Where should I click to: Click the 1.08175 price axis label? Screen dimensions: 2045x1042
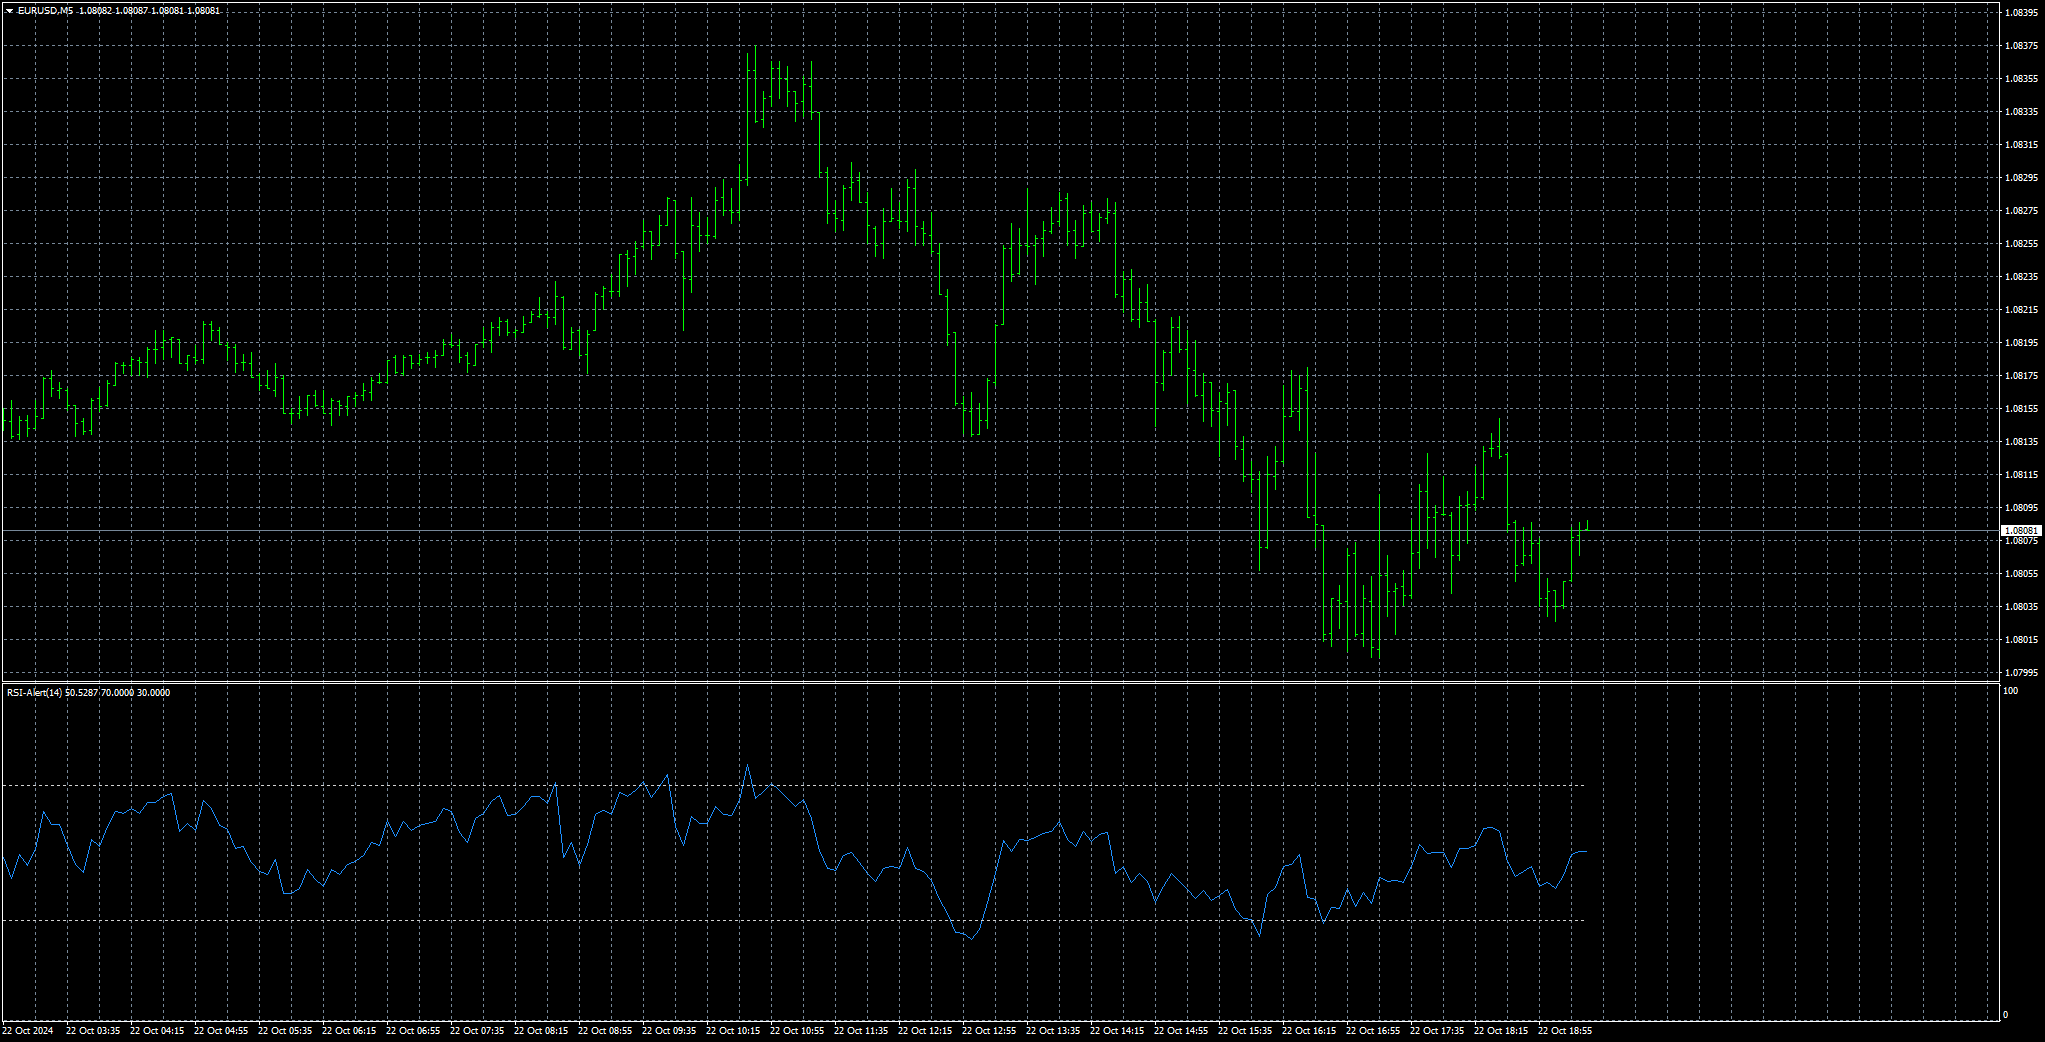click(2022, 376)
